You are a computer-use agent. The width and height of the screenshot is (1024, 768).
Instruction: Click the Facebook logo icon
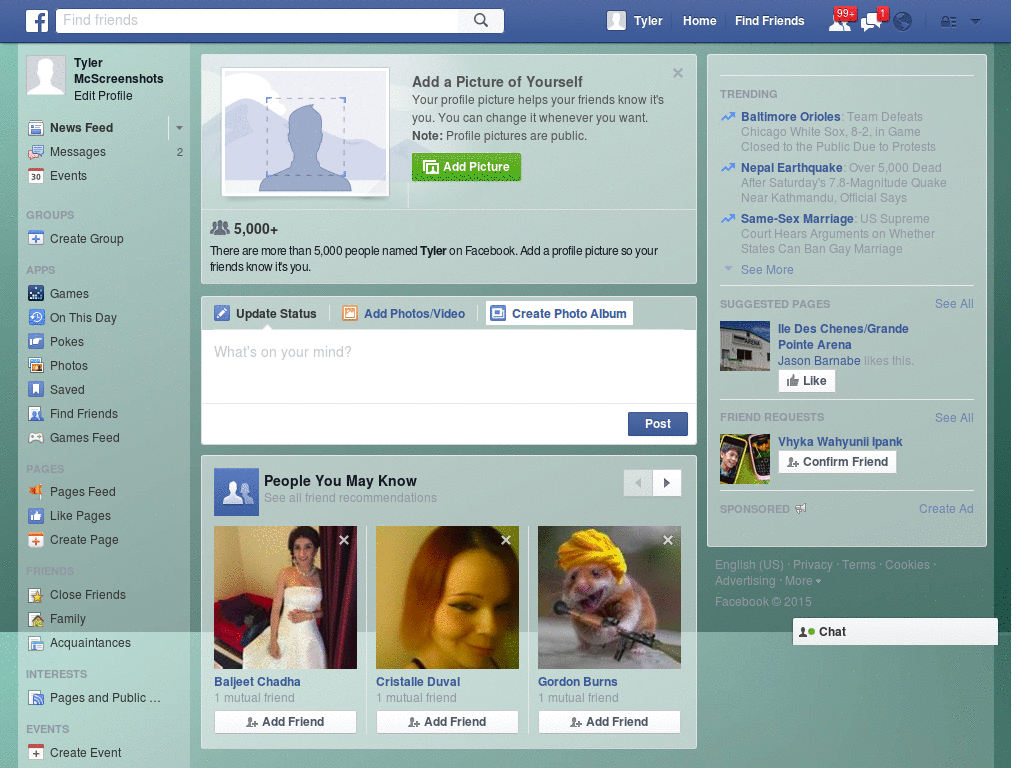point(37,21)
